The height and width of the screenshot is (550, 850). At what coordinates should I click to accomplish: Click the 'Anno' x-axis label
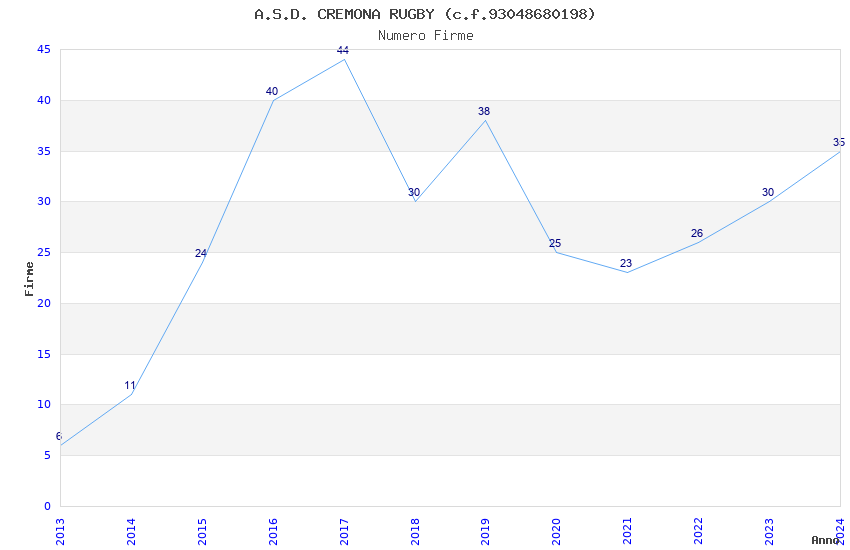(825, 540)
